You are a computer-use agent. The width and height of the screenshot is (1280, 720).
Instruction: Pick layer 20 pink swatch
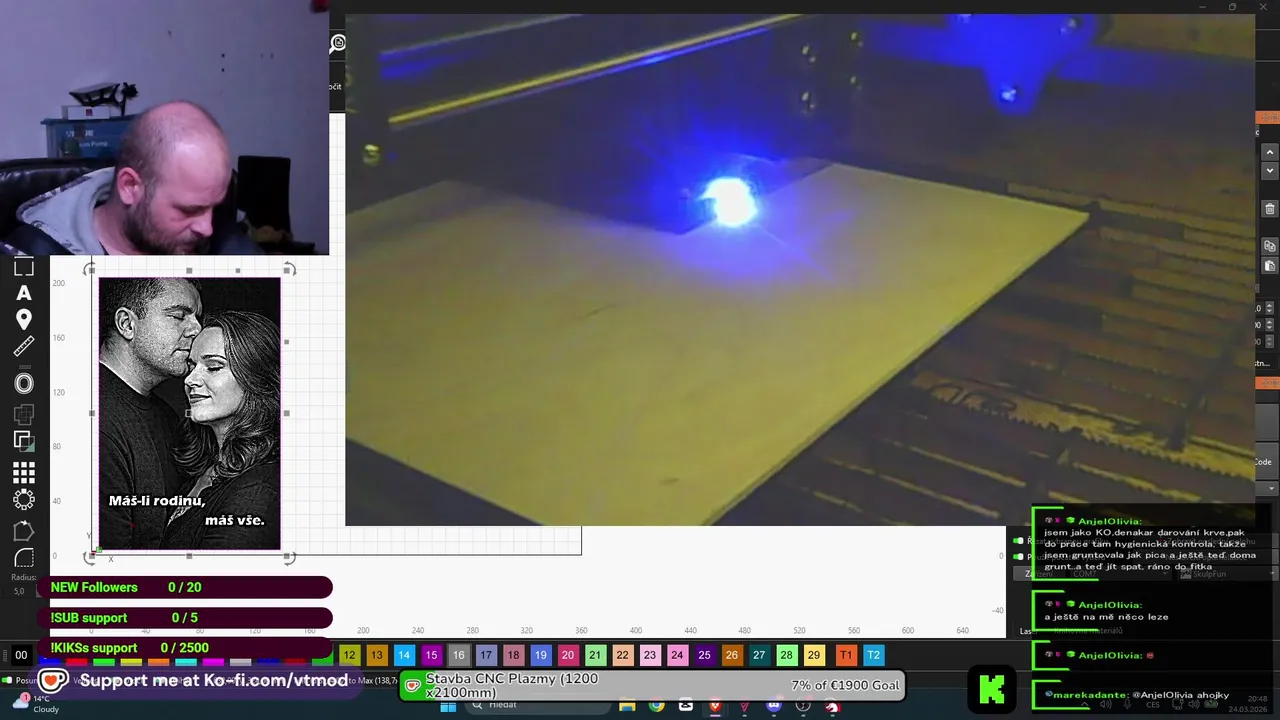pyautogui.click(x=568, y=655)
